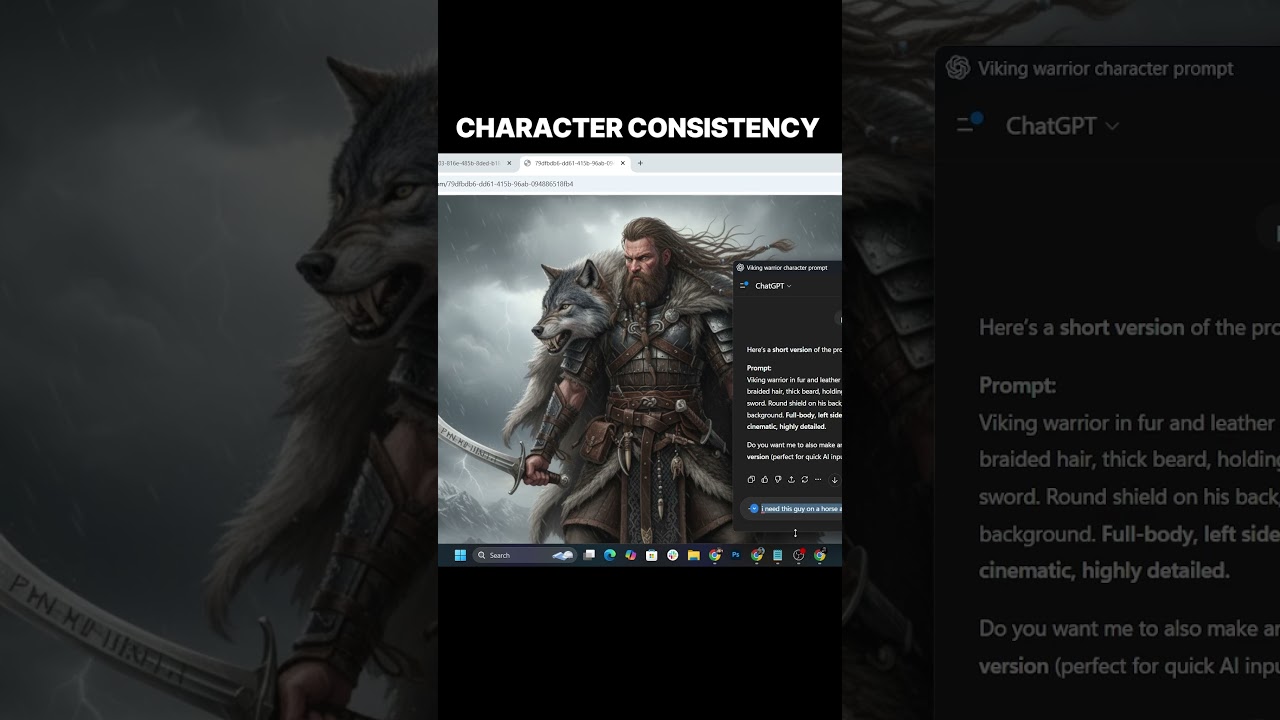Click the ChatGPT message input field
This screenshot has height=720, width=1280.
[x=792, y=508]
